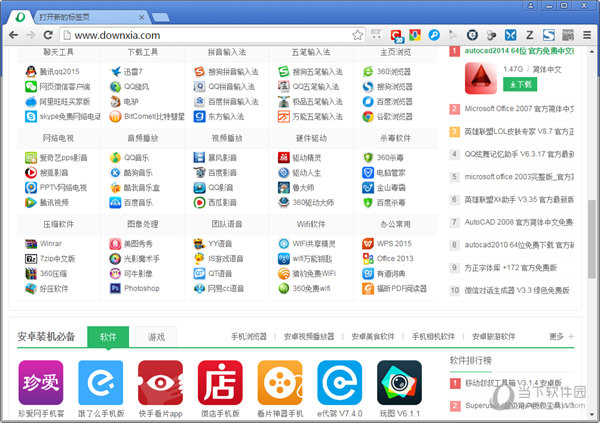Click the Office 2013 icon
The image size is (600, 423).
pyautogui.click(x=368, y=258)
